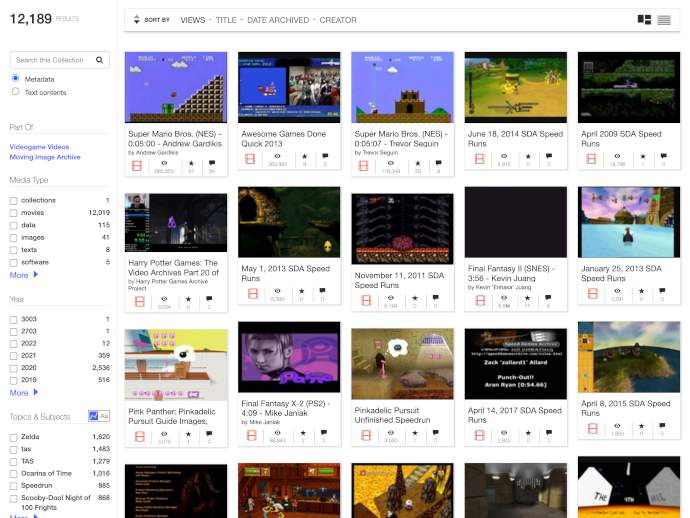Sort results by Title

(x=226, y=20)
